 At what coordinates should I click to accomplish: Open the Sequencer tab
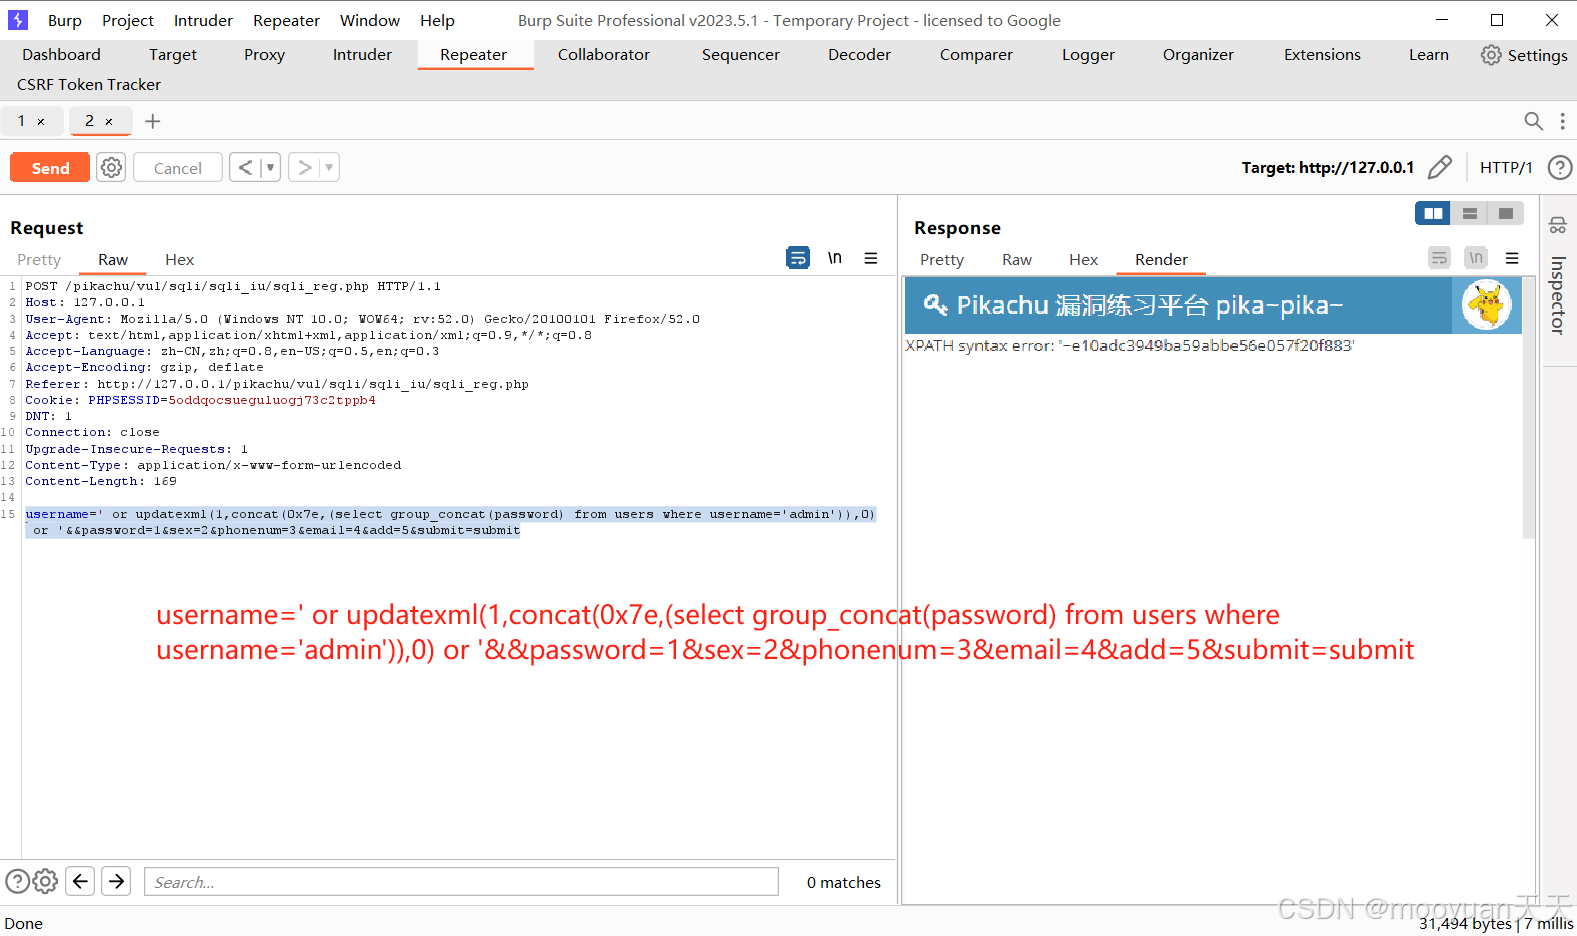tap(741, 55)
